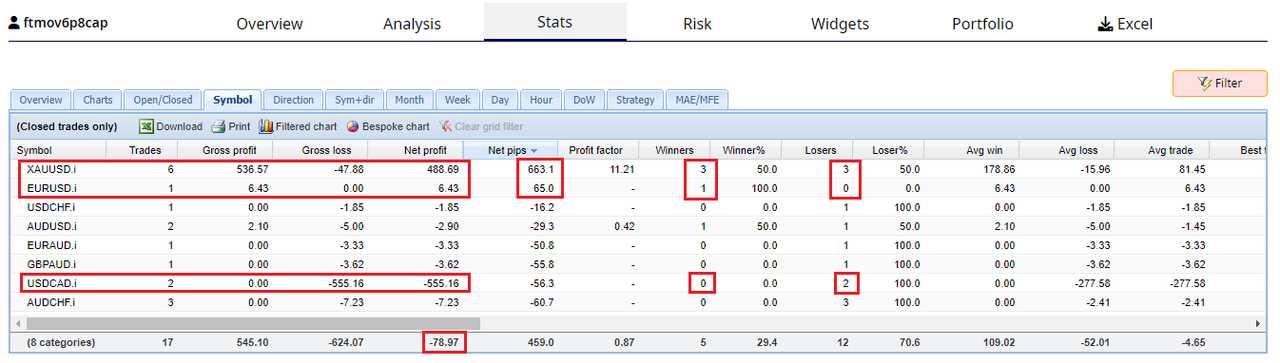Sort by the Avg loss column header

[x=1077, y=151]
